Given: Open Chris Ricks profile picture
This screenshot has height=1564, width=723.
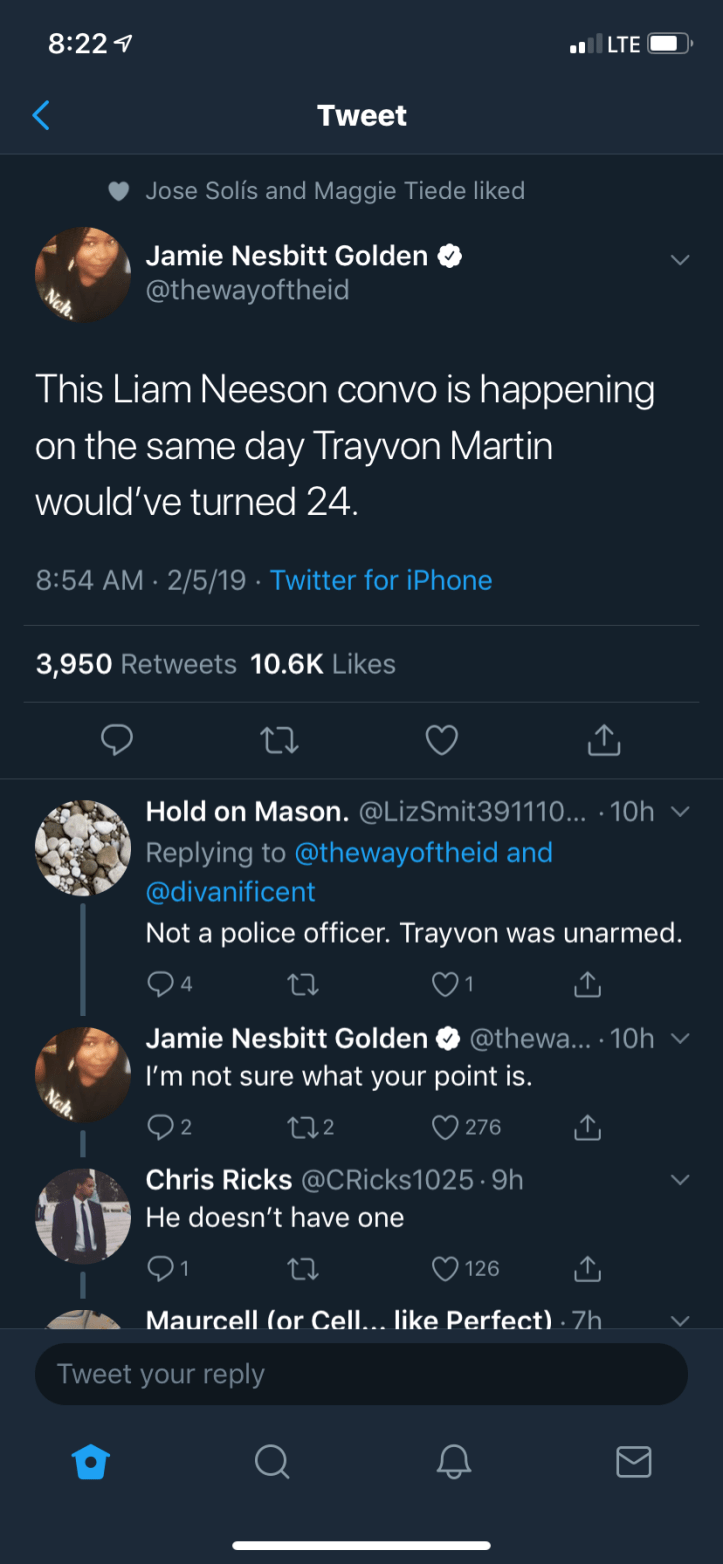Looking at the screenshot, I should (83, 1216).
